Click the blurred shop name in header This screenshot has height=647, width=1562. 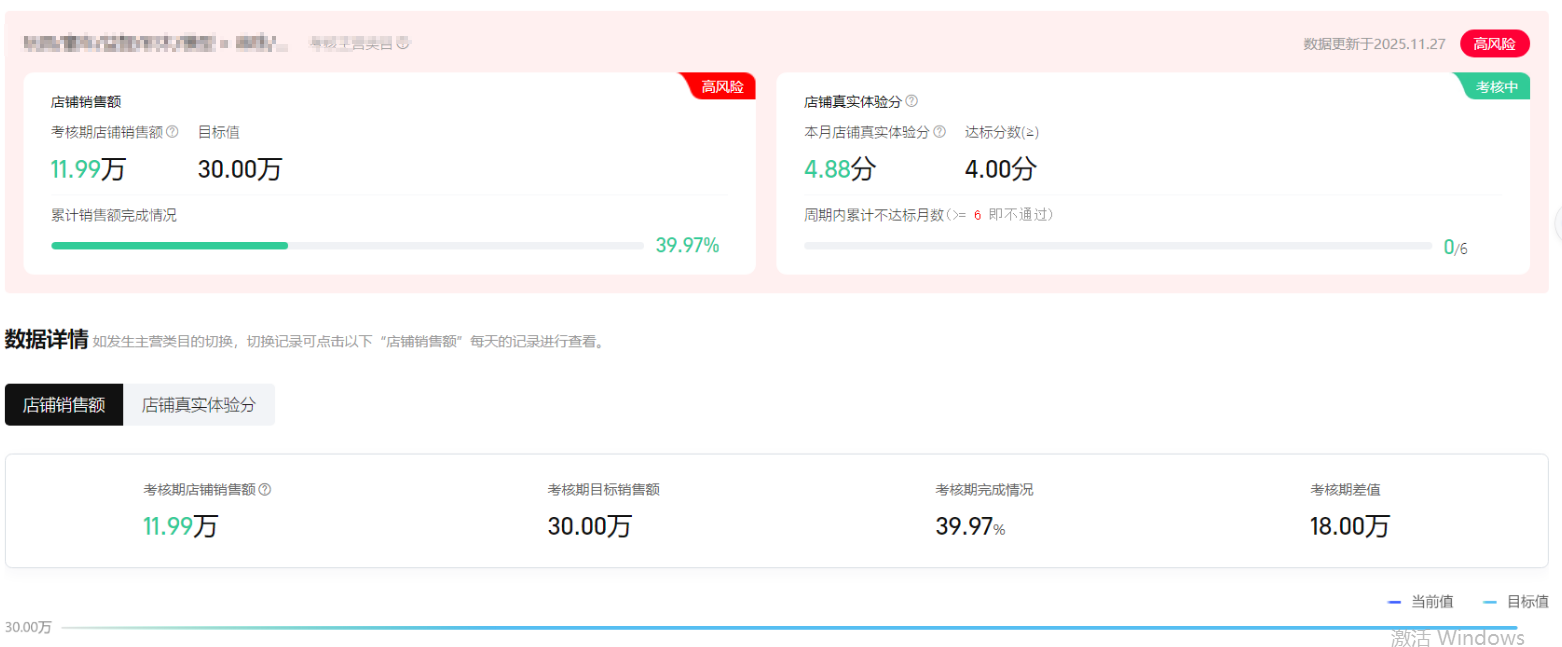pyautogui.click(x=156, y=44)
